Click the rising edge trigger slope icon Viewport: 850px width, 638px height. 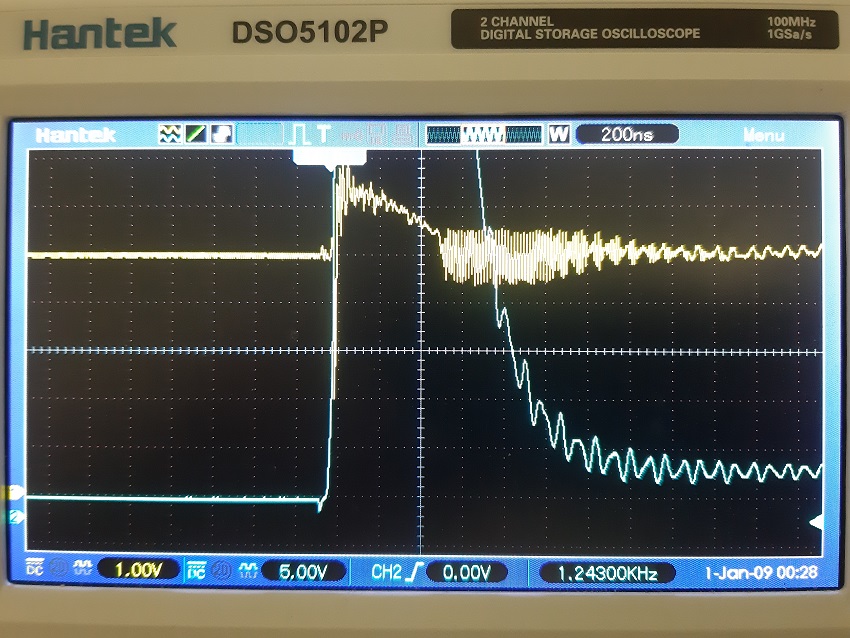(x=415, y=572)
